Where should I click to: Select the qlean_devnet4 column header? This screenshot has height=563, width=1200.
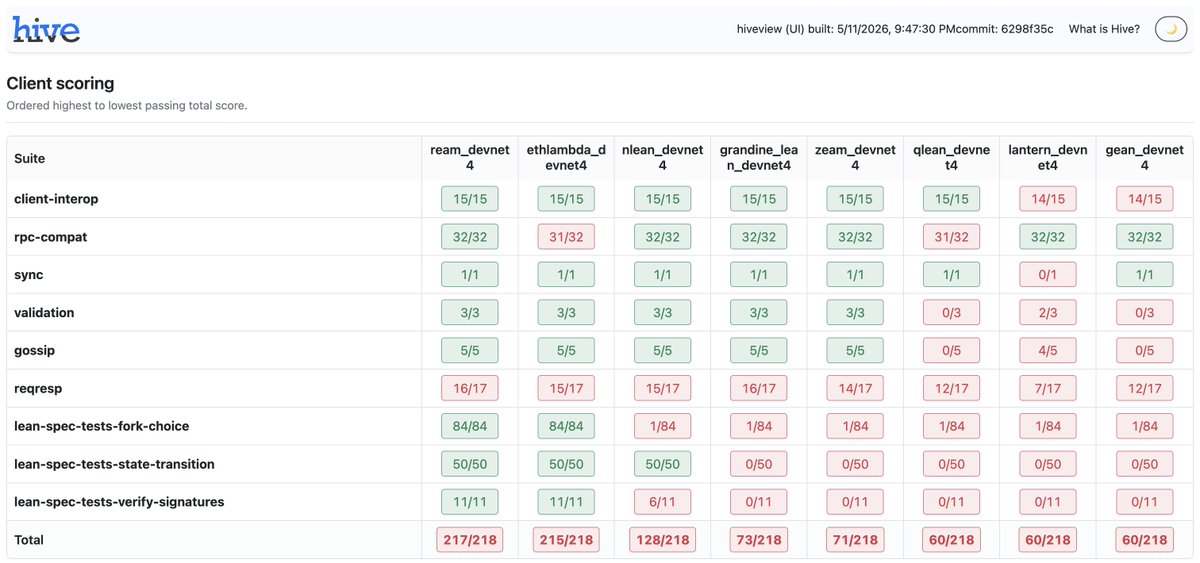[951, 158]
